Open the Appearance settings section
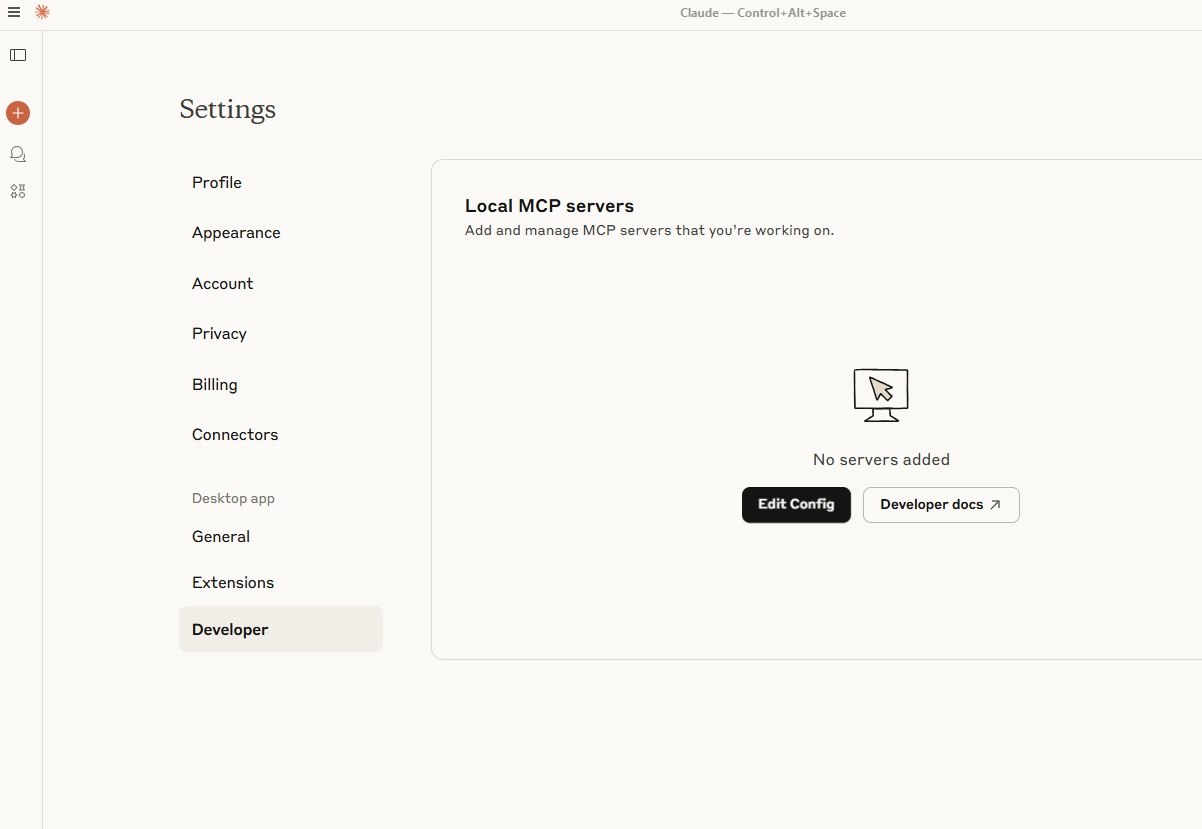 coord(236,232)
